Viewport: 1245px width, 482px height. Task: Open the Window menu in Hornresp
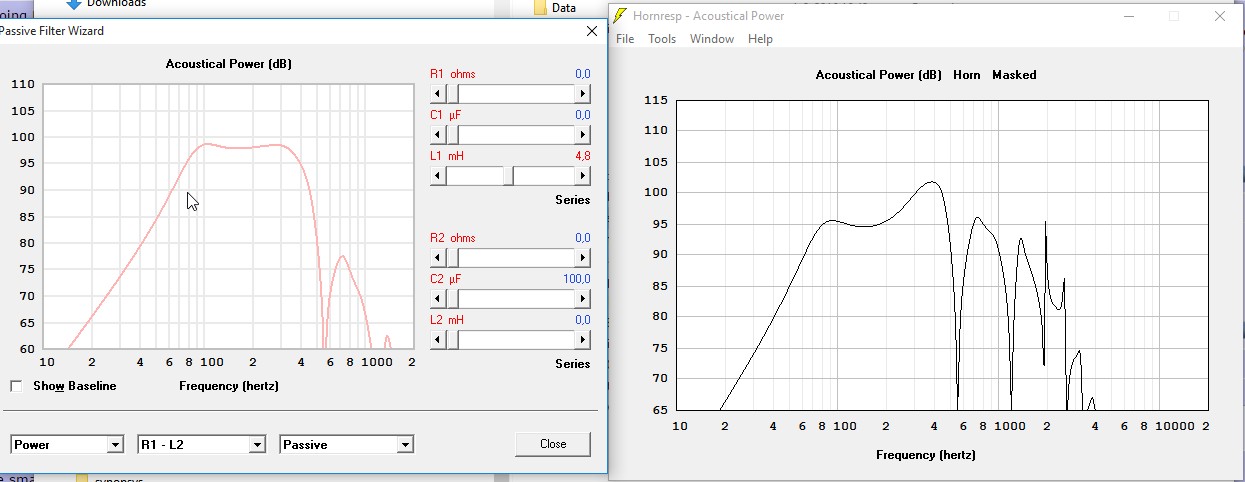[712, 39]
